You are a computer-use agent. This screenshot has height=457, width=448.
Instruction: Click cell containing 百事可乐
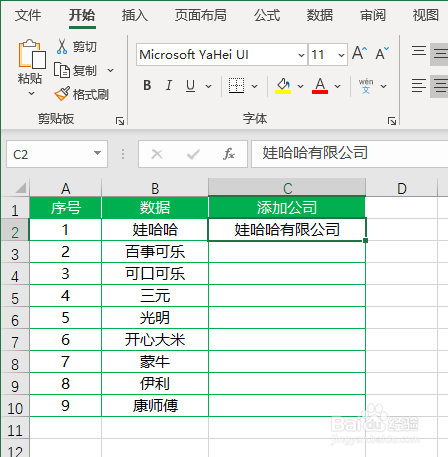[155, 252]
